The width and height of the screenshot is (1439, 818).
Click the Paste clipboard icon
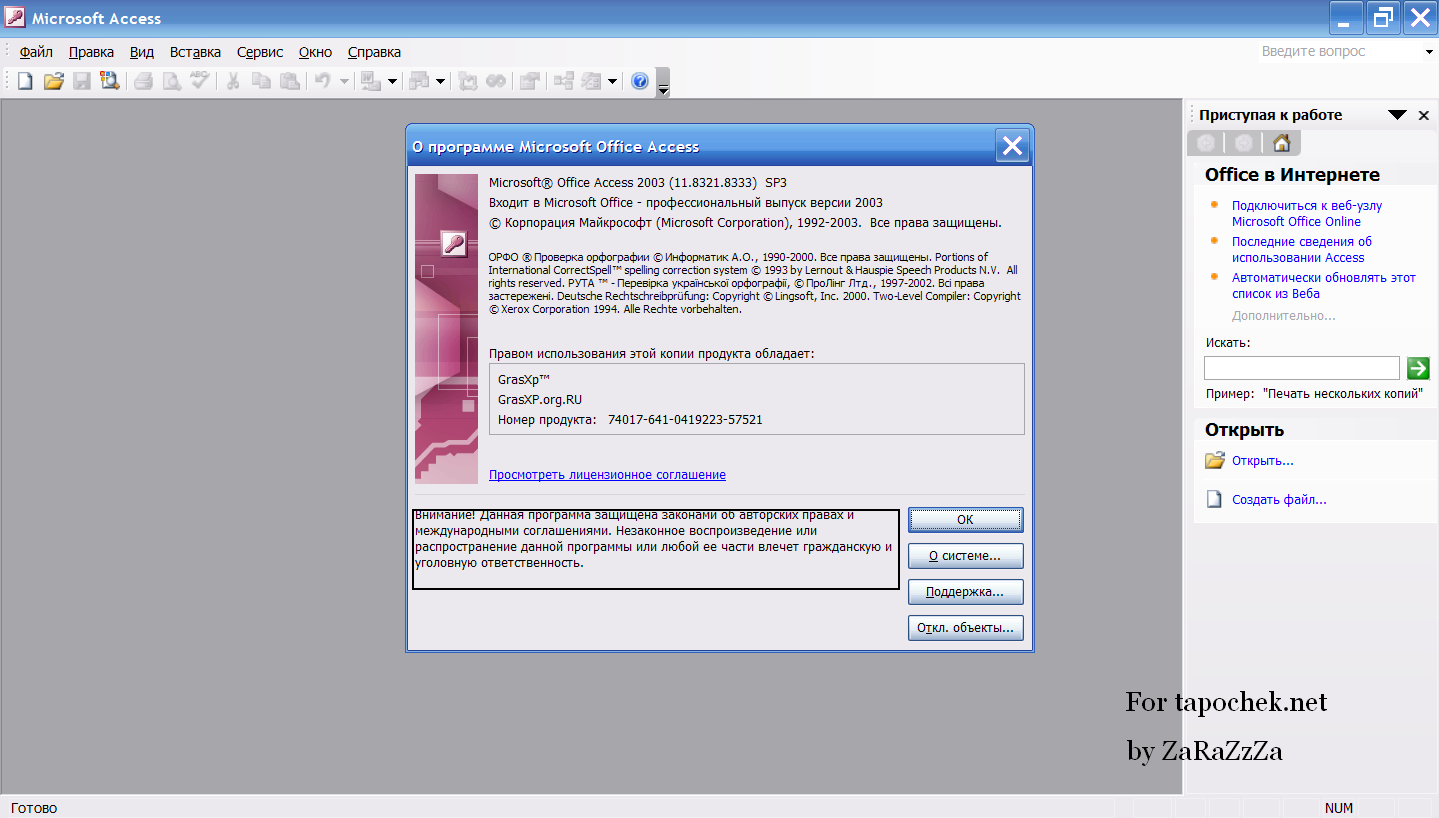pyautogui.click(x=289, y=81)
